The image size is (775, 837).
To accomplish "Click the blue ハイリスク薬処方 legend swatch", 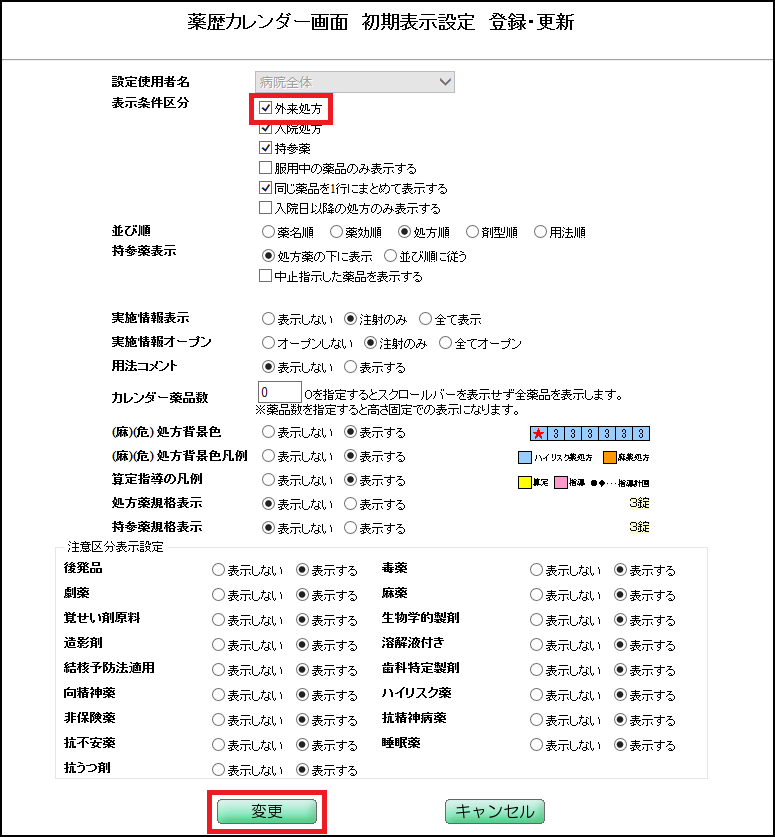I will pyautogui.click(x=524, y=458).
